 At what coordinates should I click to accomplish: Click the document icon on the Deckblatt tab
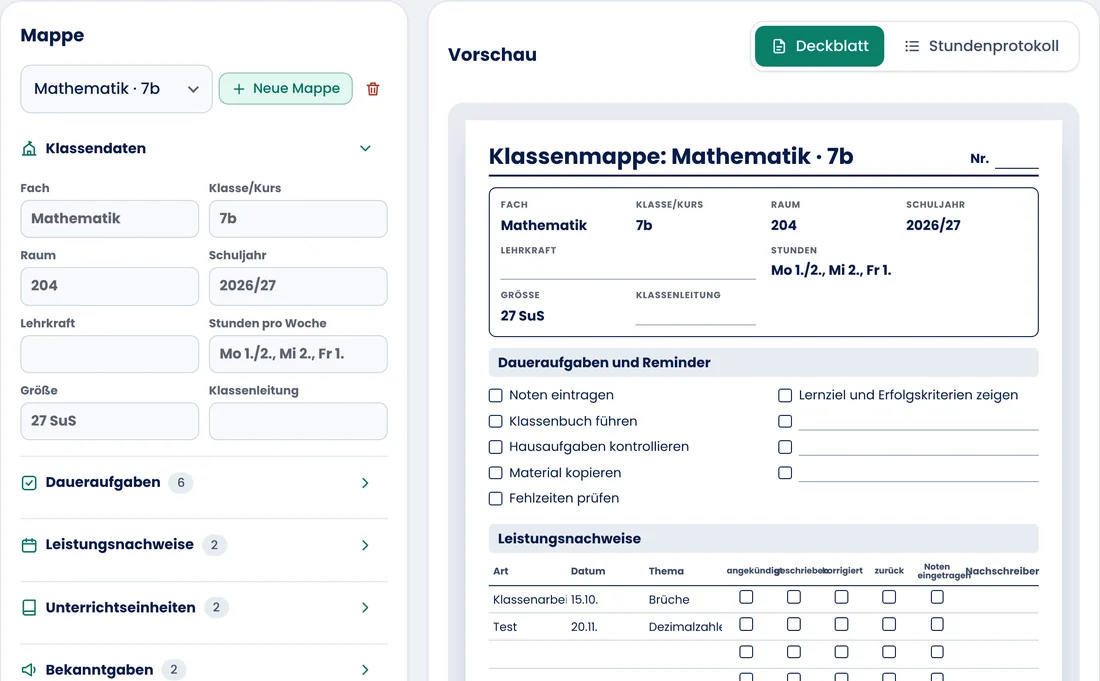(x=779, y=46)
